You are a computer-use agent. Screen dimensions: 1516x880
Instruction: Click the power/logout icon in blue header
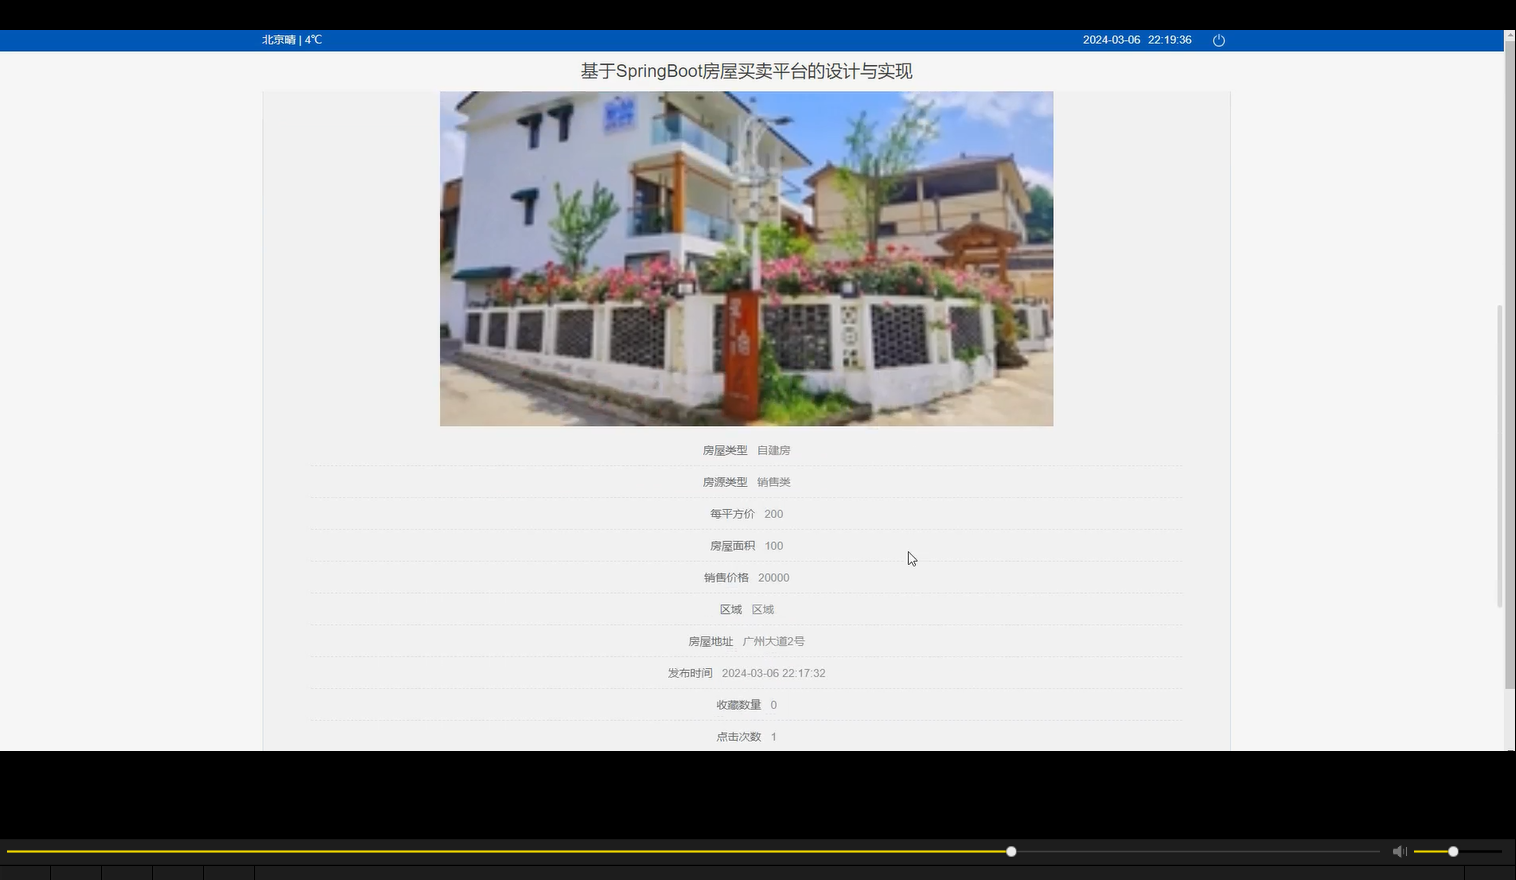[1218, 40]
